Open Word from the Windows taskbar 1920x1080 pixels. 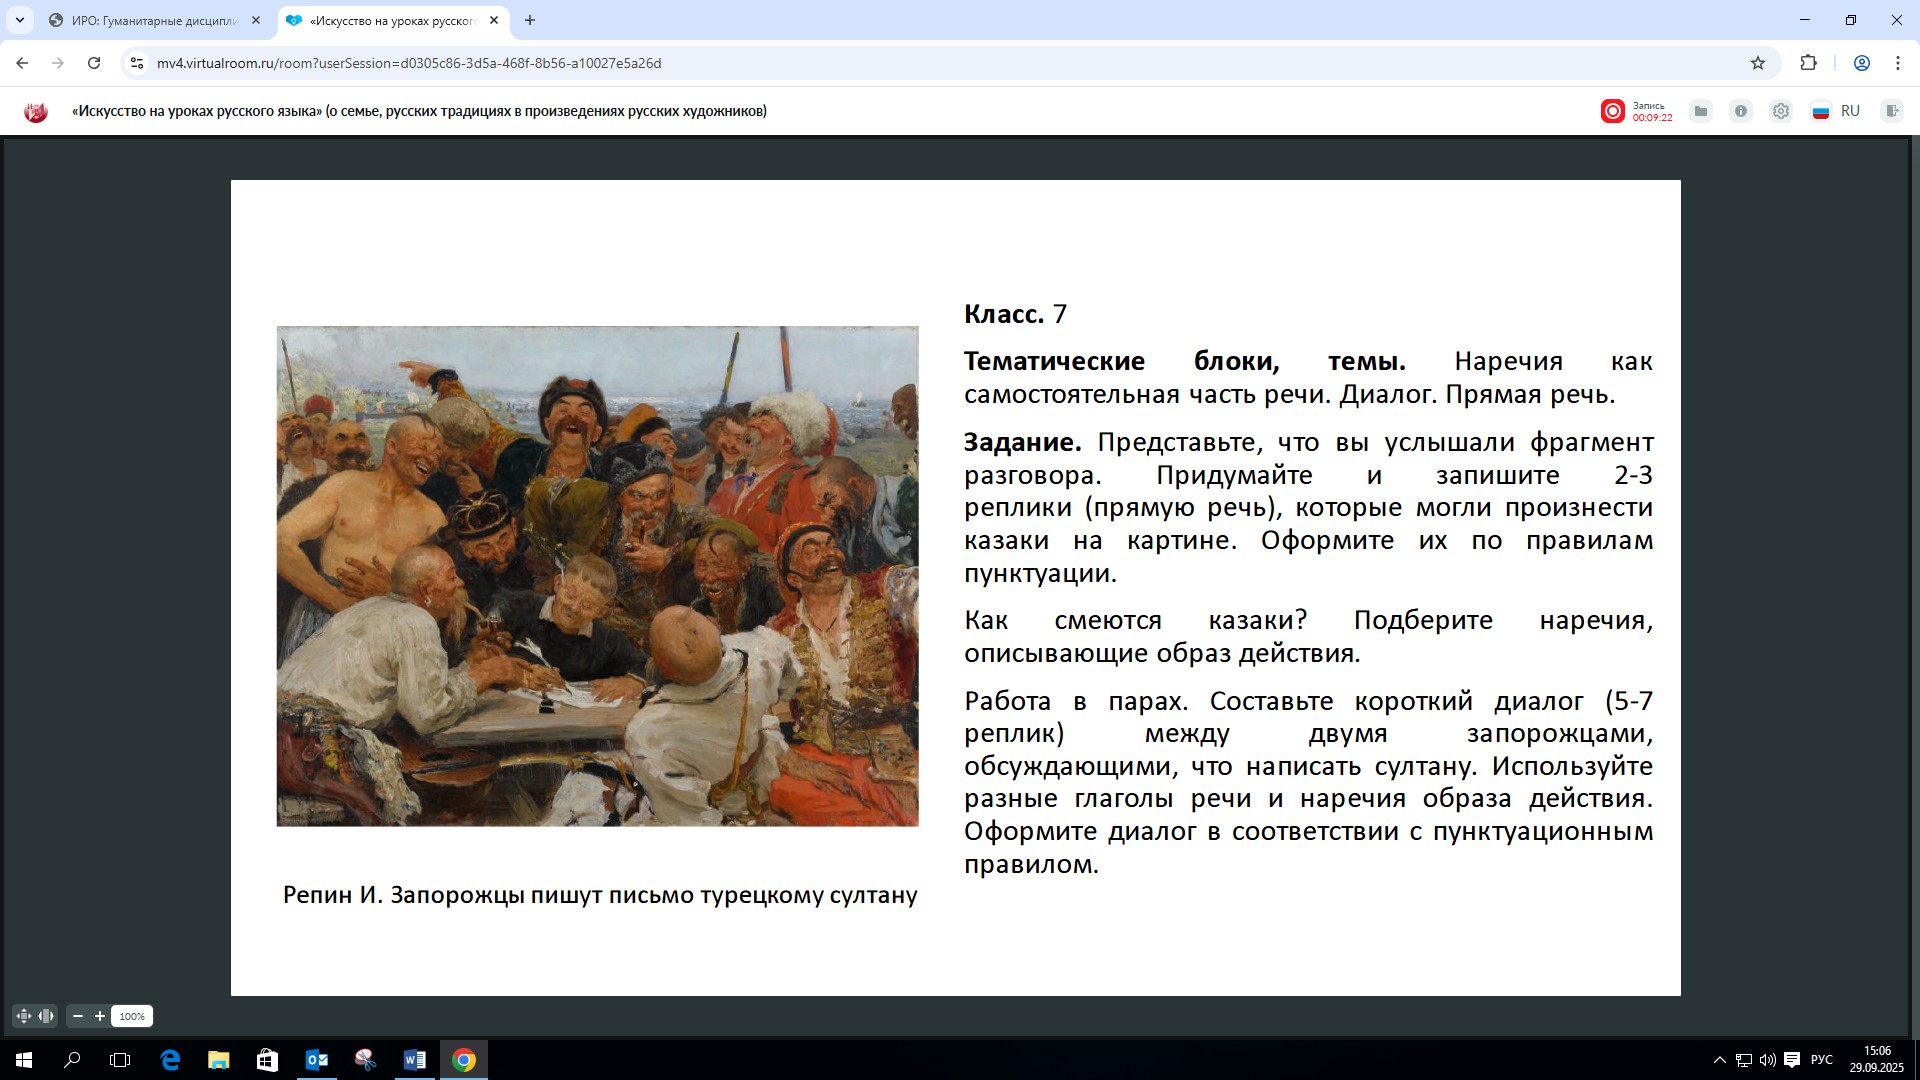click(x=414, y=1060)
